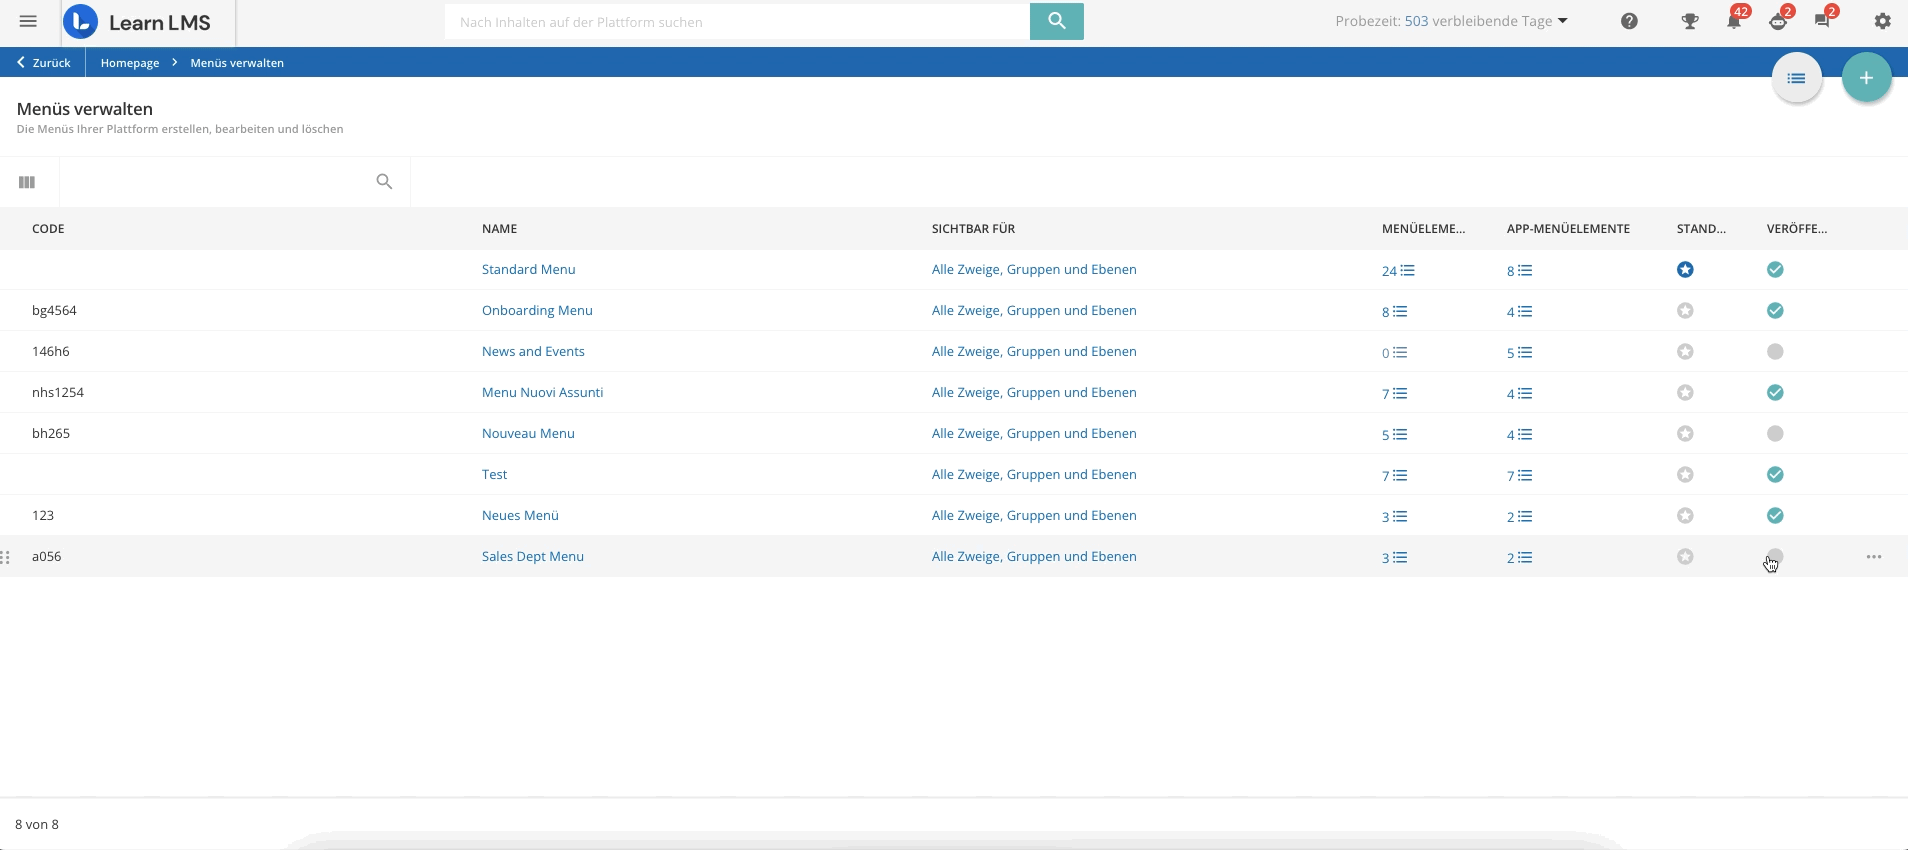1908x850 pixels.
Task: Open the gamification trophy icon
Action: tap(1689, 21)
